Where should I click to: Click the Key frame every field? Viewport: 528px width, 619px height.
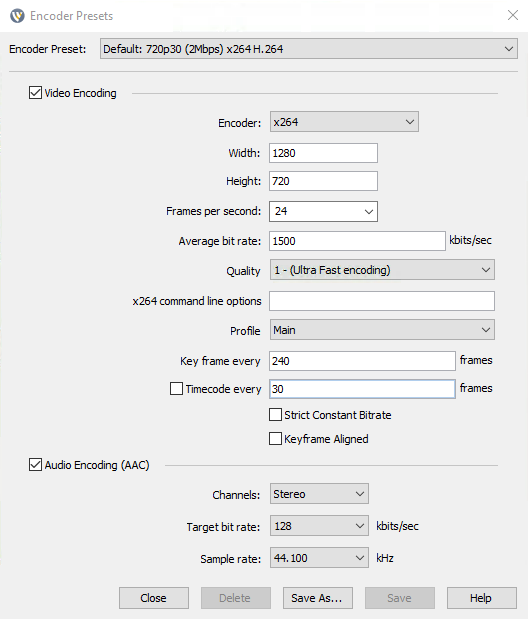click(x=362, y=361)
